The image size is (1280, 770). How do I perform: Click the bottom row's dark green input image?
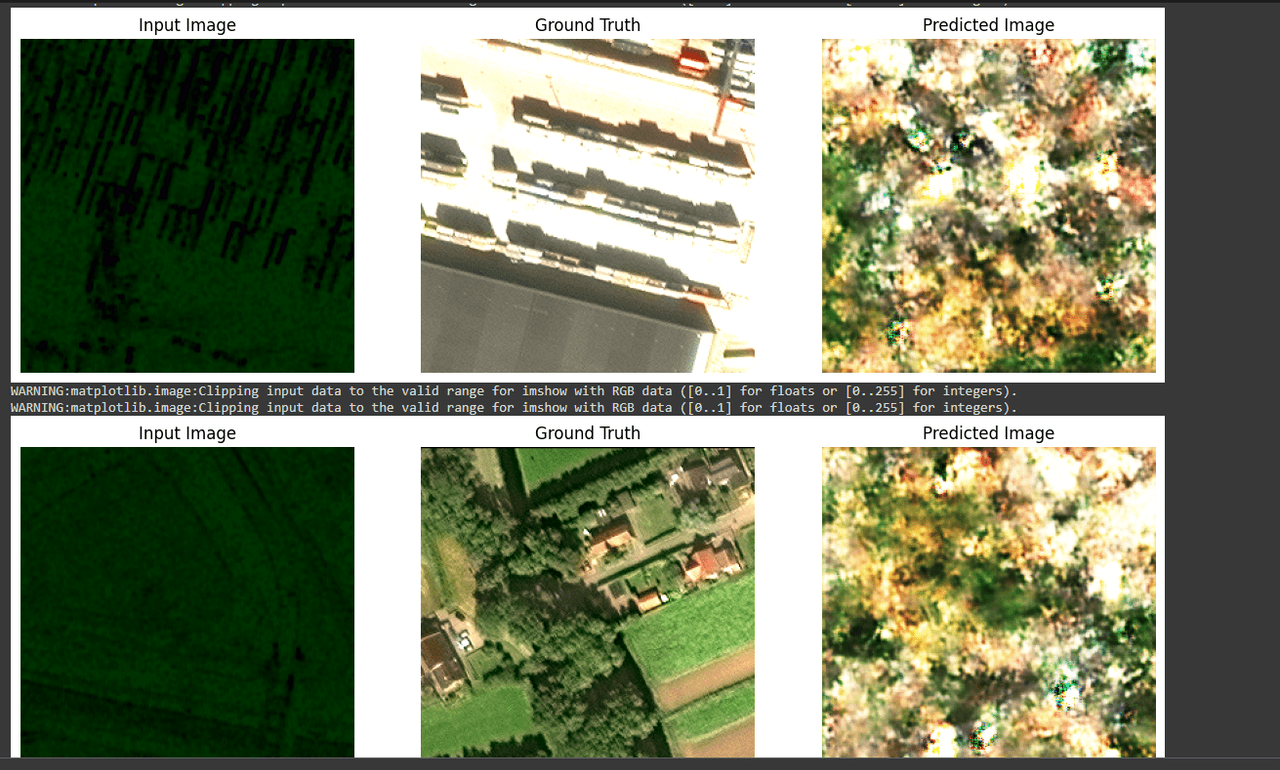tap(187, 601)
